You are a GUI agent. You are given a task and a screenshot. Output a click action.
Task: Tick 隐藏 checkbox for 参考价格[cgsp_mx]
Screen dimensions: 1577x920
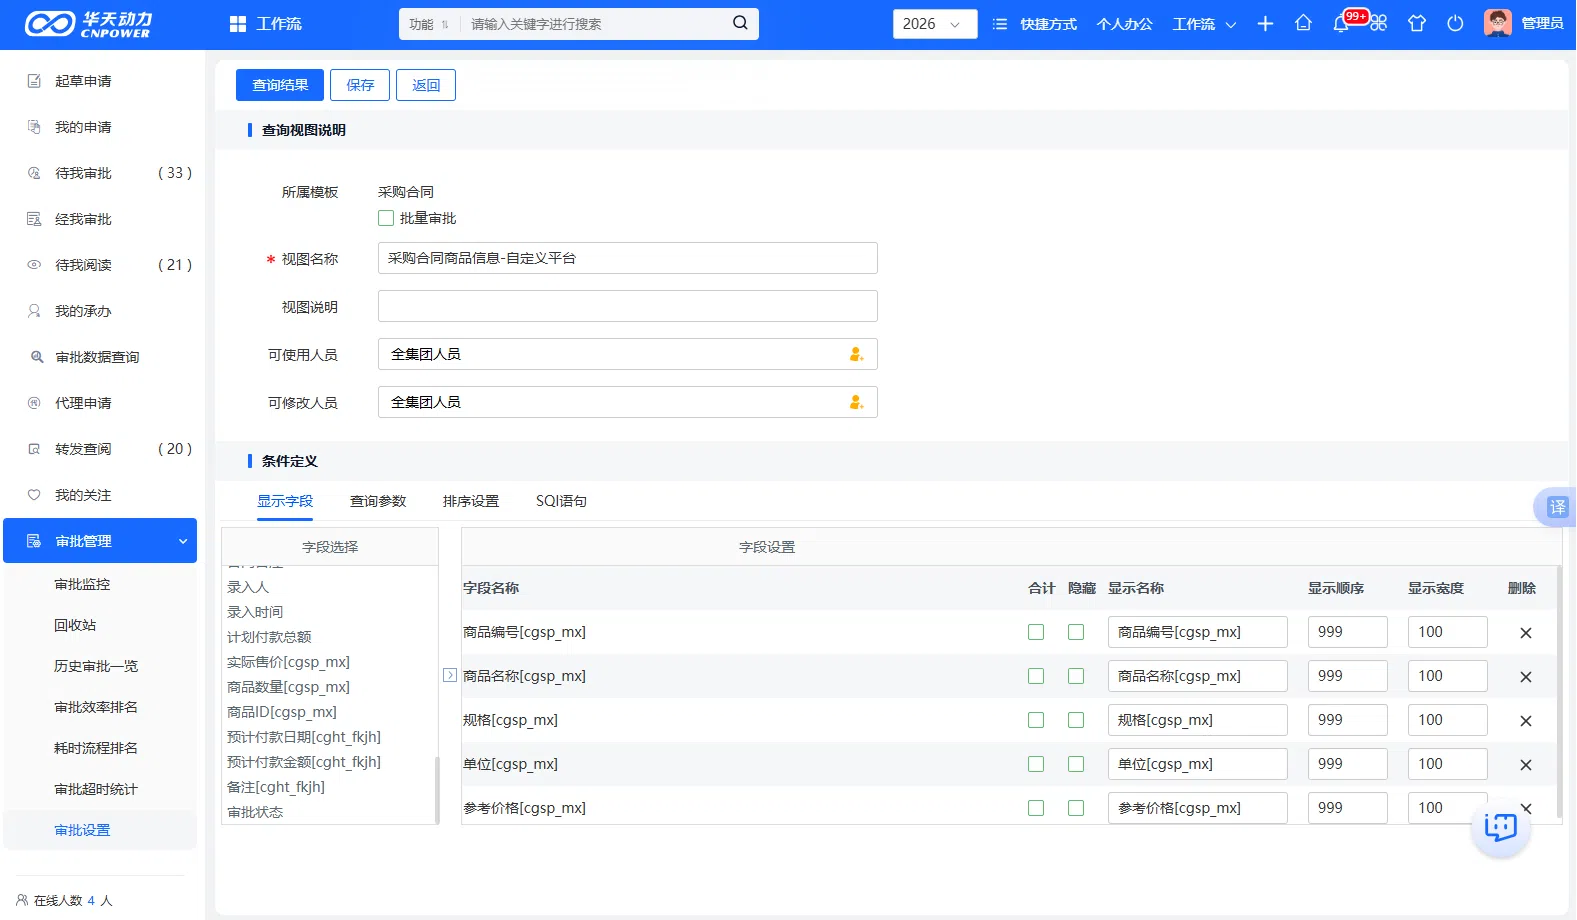point(1076,808)
